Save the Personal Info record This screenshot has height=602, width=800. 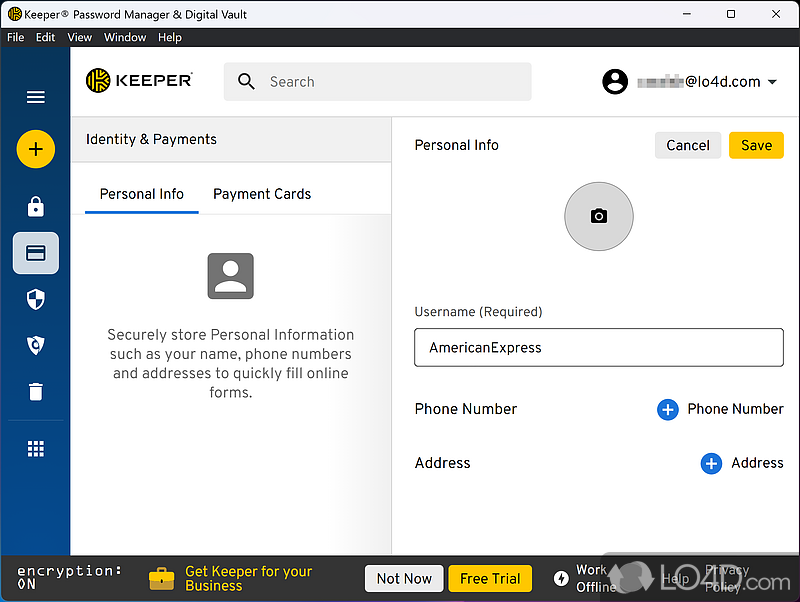coord(756,145)
